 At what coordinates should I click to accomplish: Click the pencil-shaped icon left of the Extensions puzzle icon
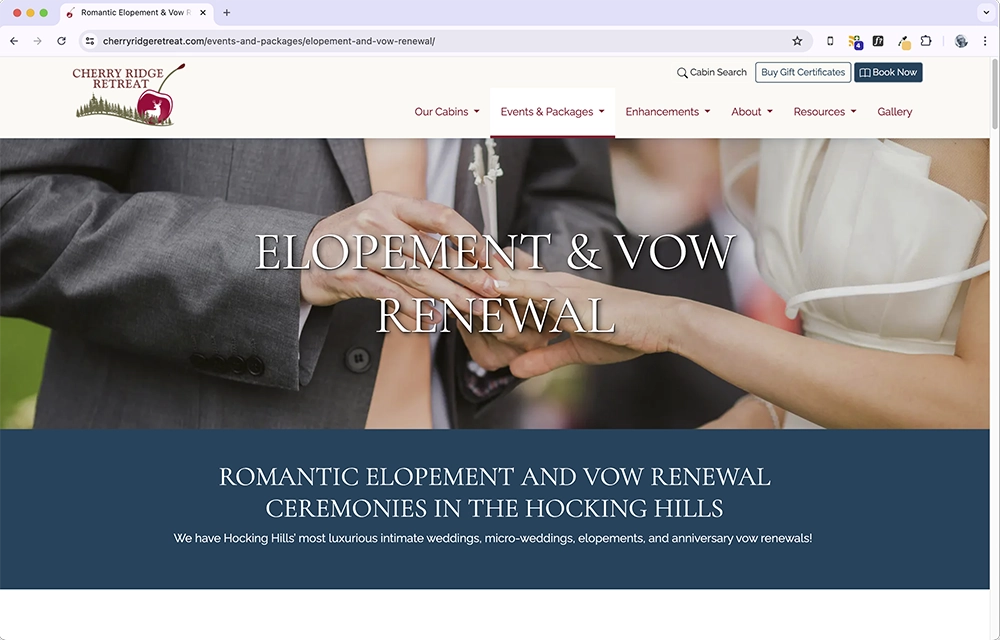tap(904, 41)
